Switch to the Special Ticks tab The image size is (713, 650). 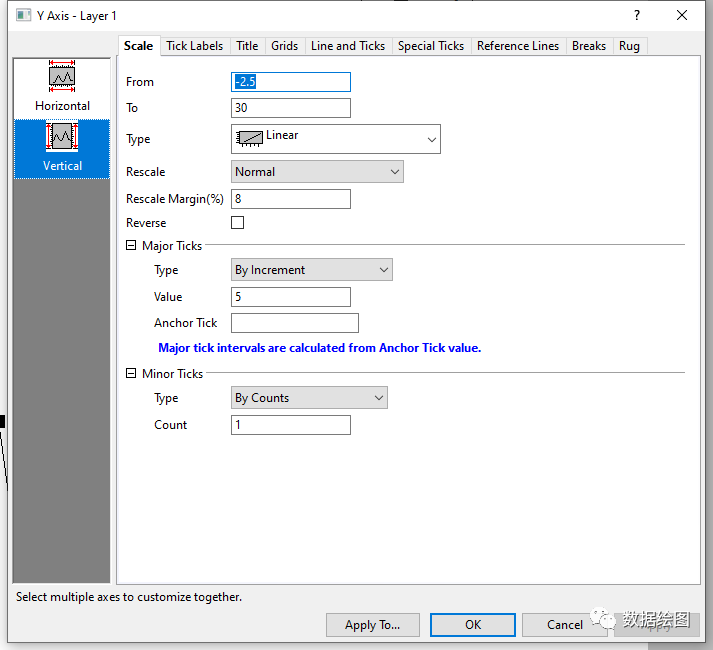(x=431, y=46)
